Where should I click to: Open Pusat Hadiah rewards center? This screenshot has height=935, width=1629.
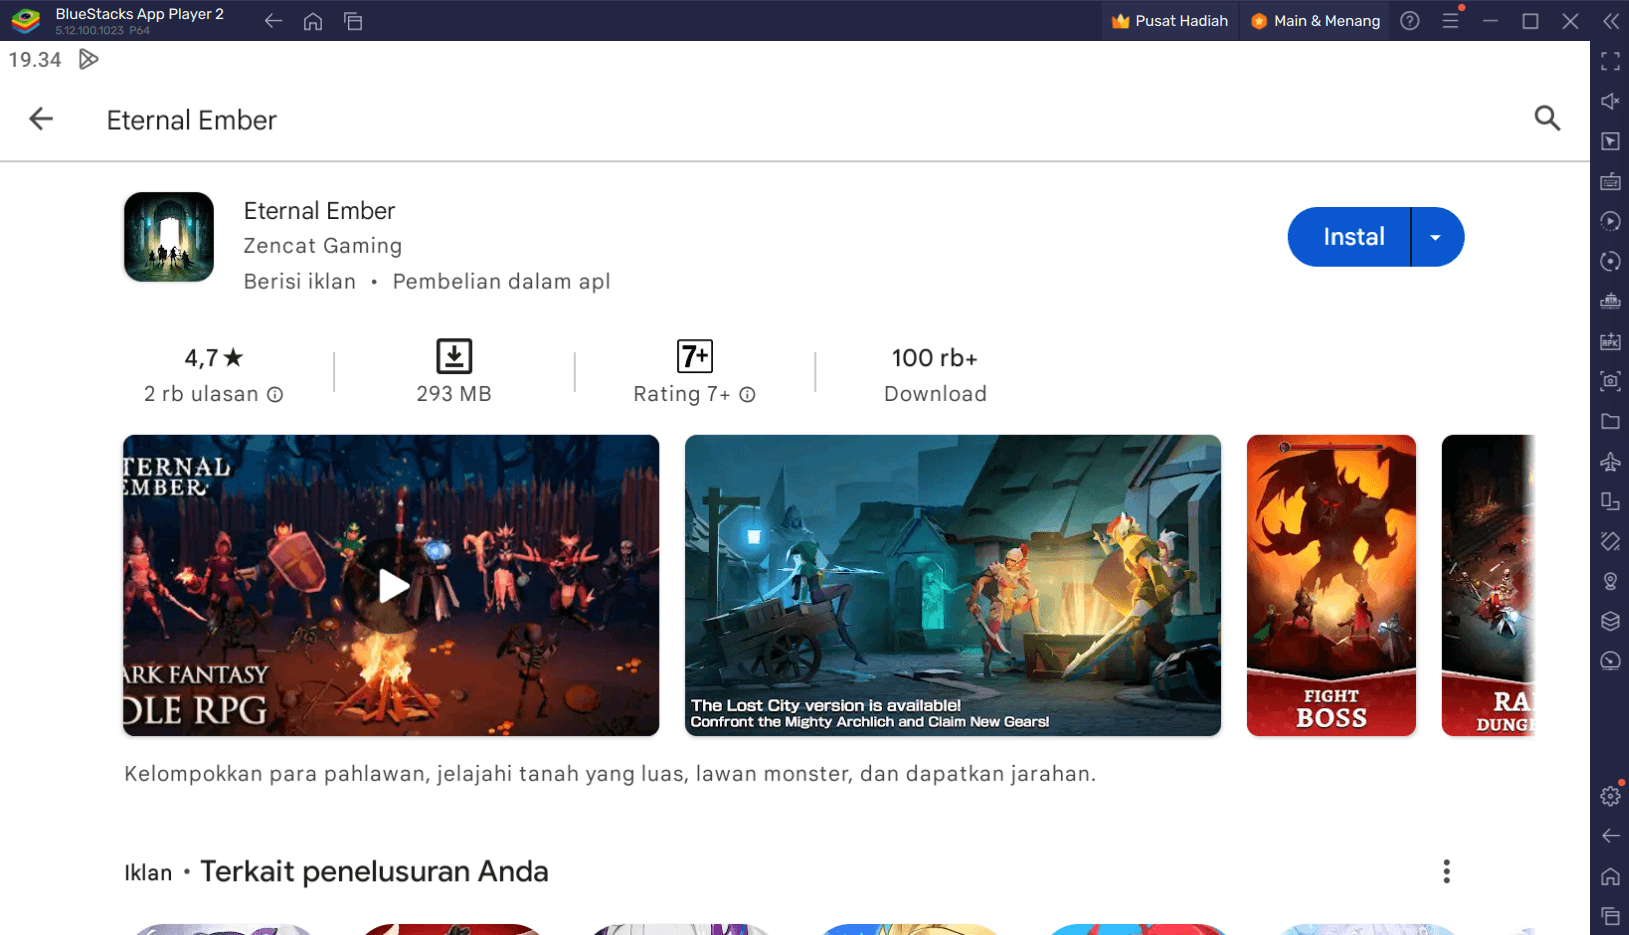click(1170, 21)
